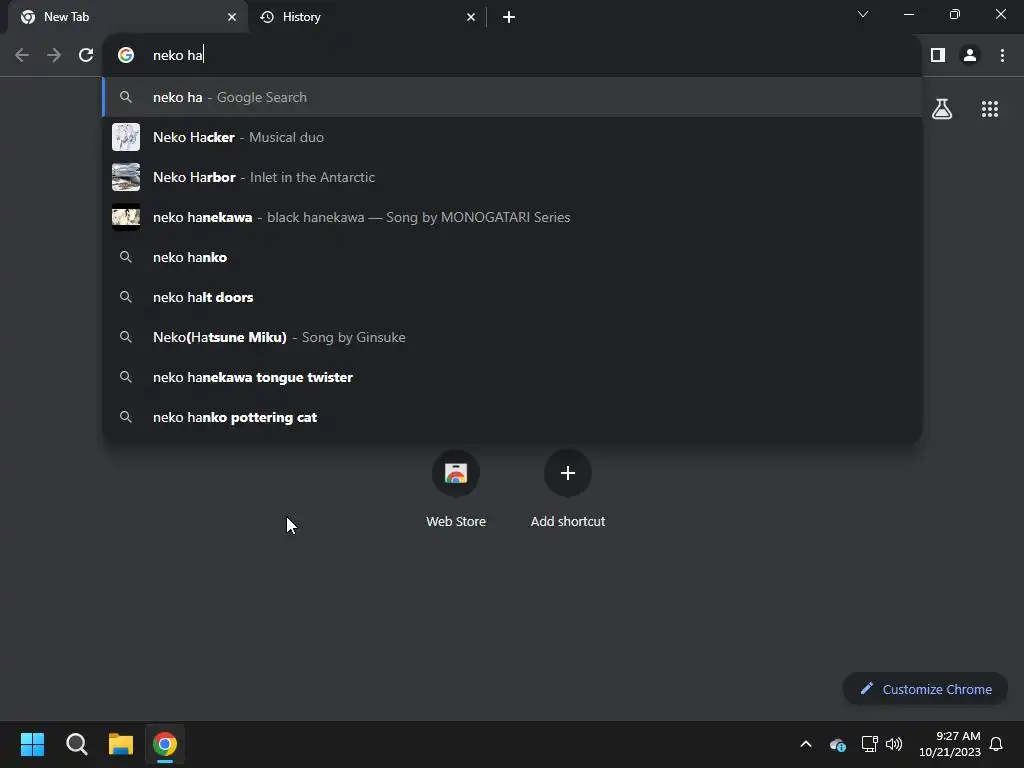Select 'neko hanko pottering cat' suggestion
The height and width of the screenshot is (768, 1024).
(512, 417)
